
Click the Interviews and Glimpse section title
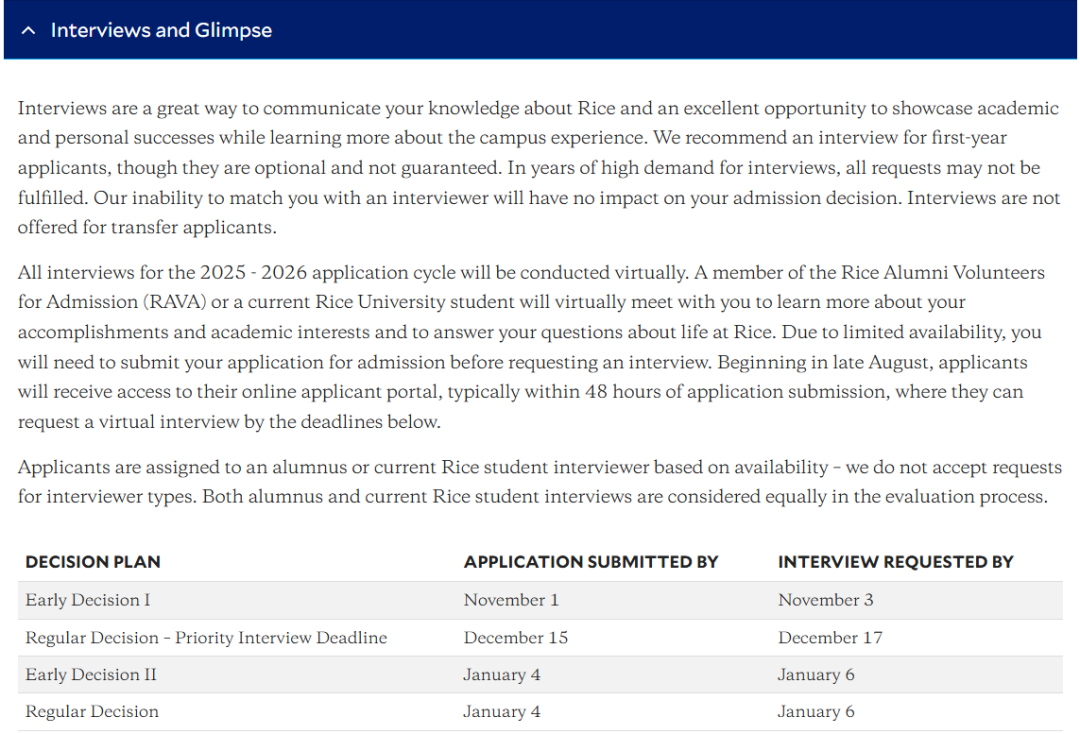pos(161,30)
